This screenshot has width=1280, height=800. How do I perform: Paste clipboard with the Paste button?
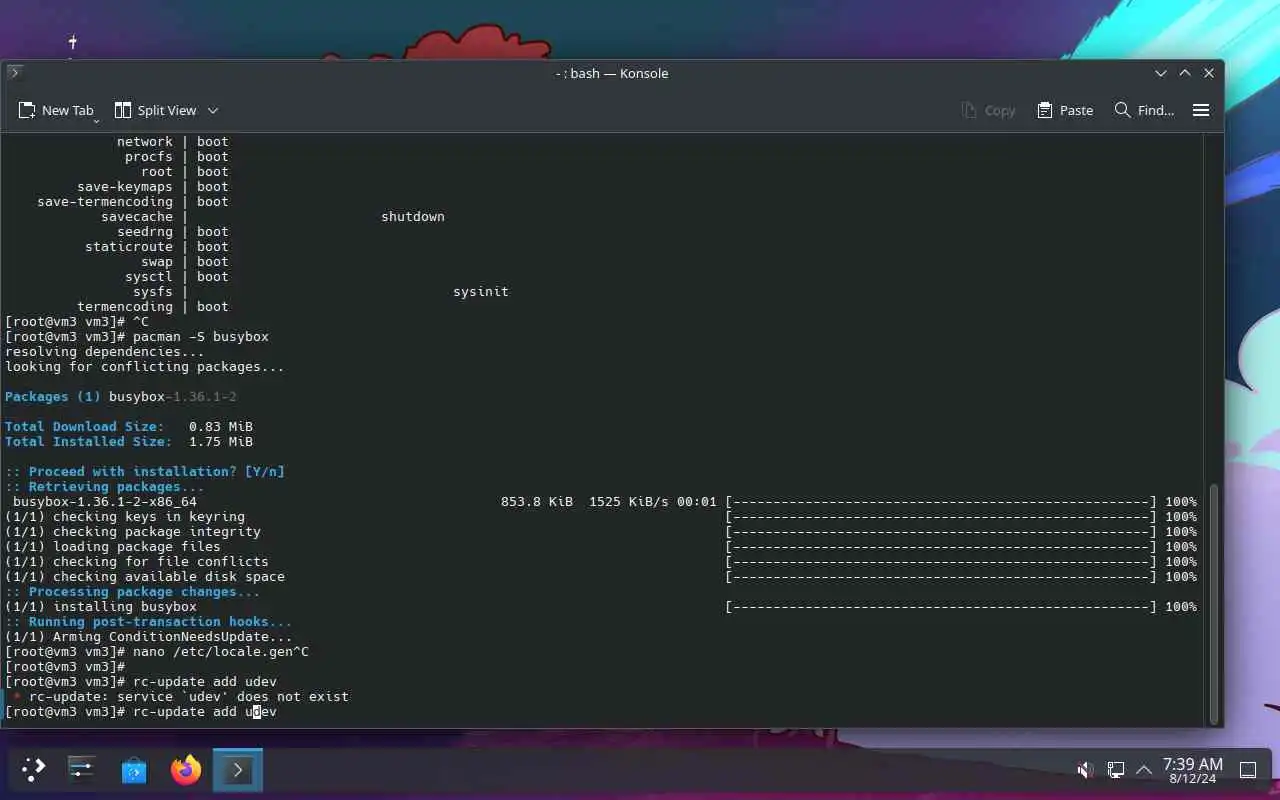coord(1065,110)
